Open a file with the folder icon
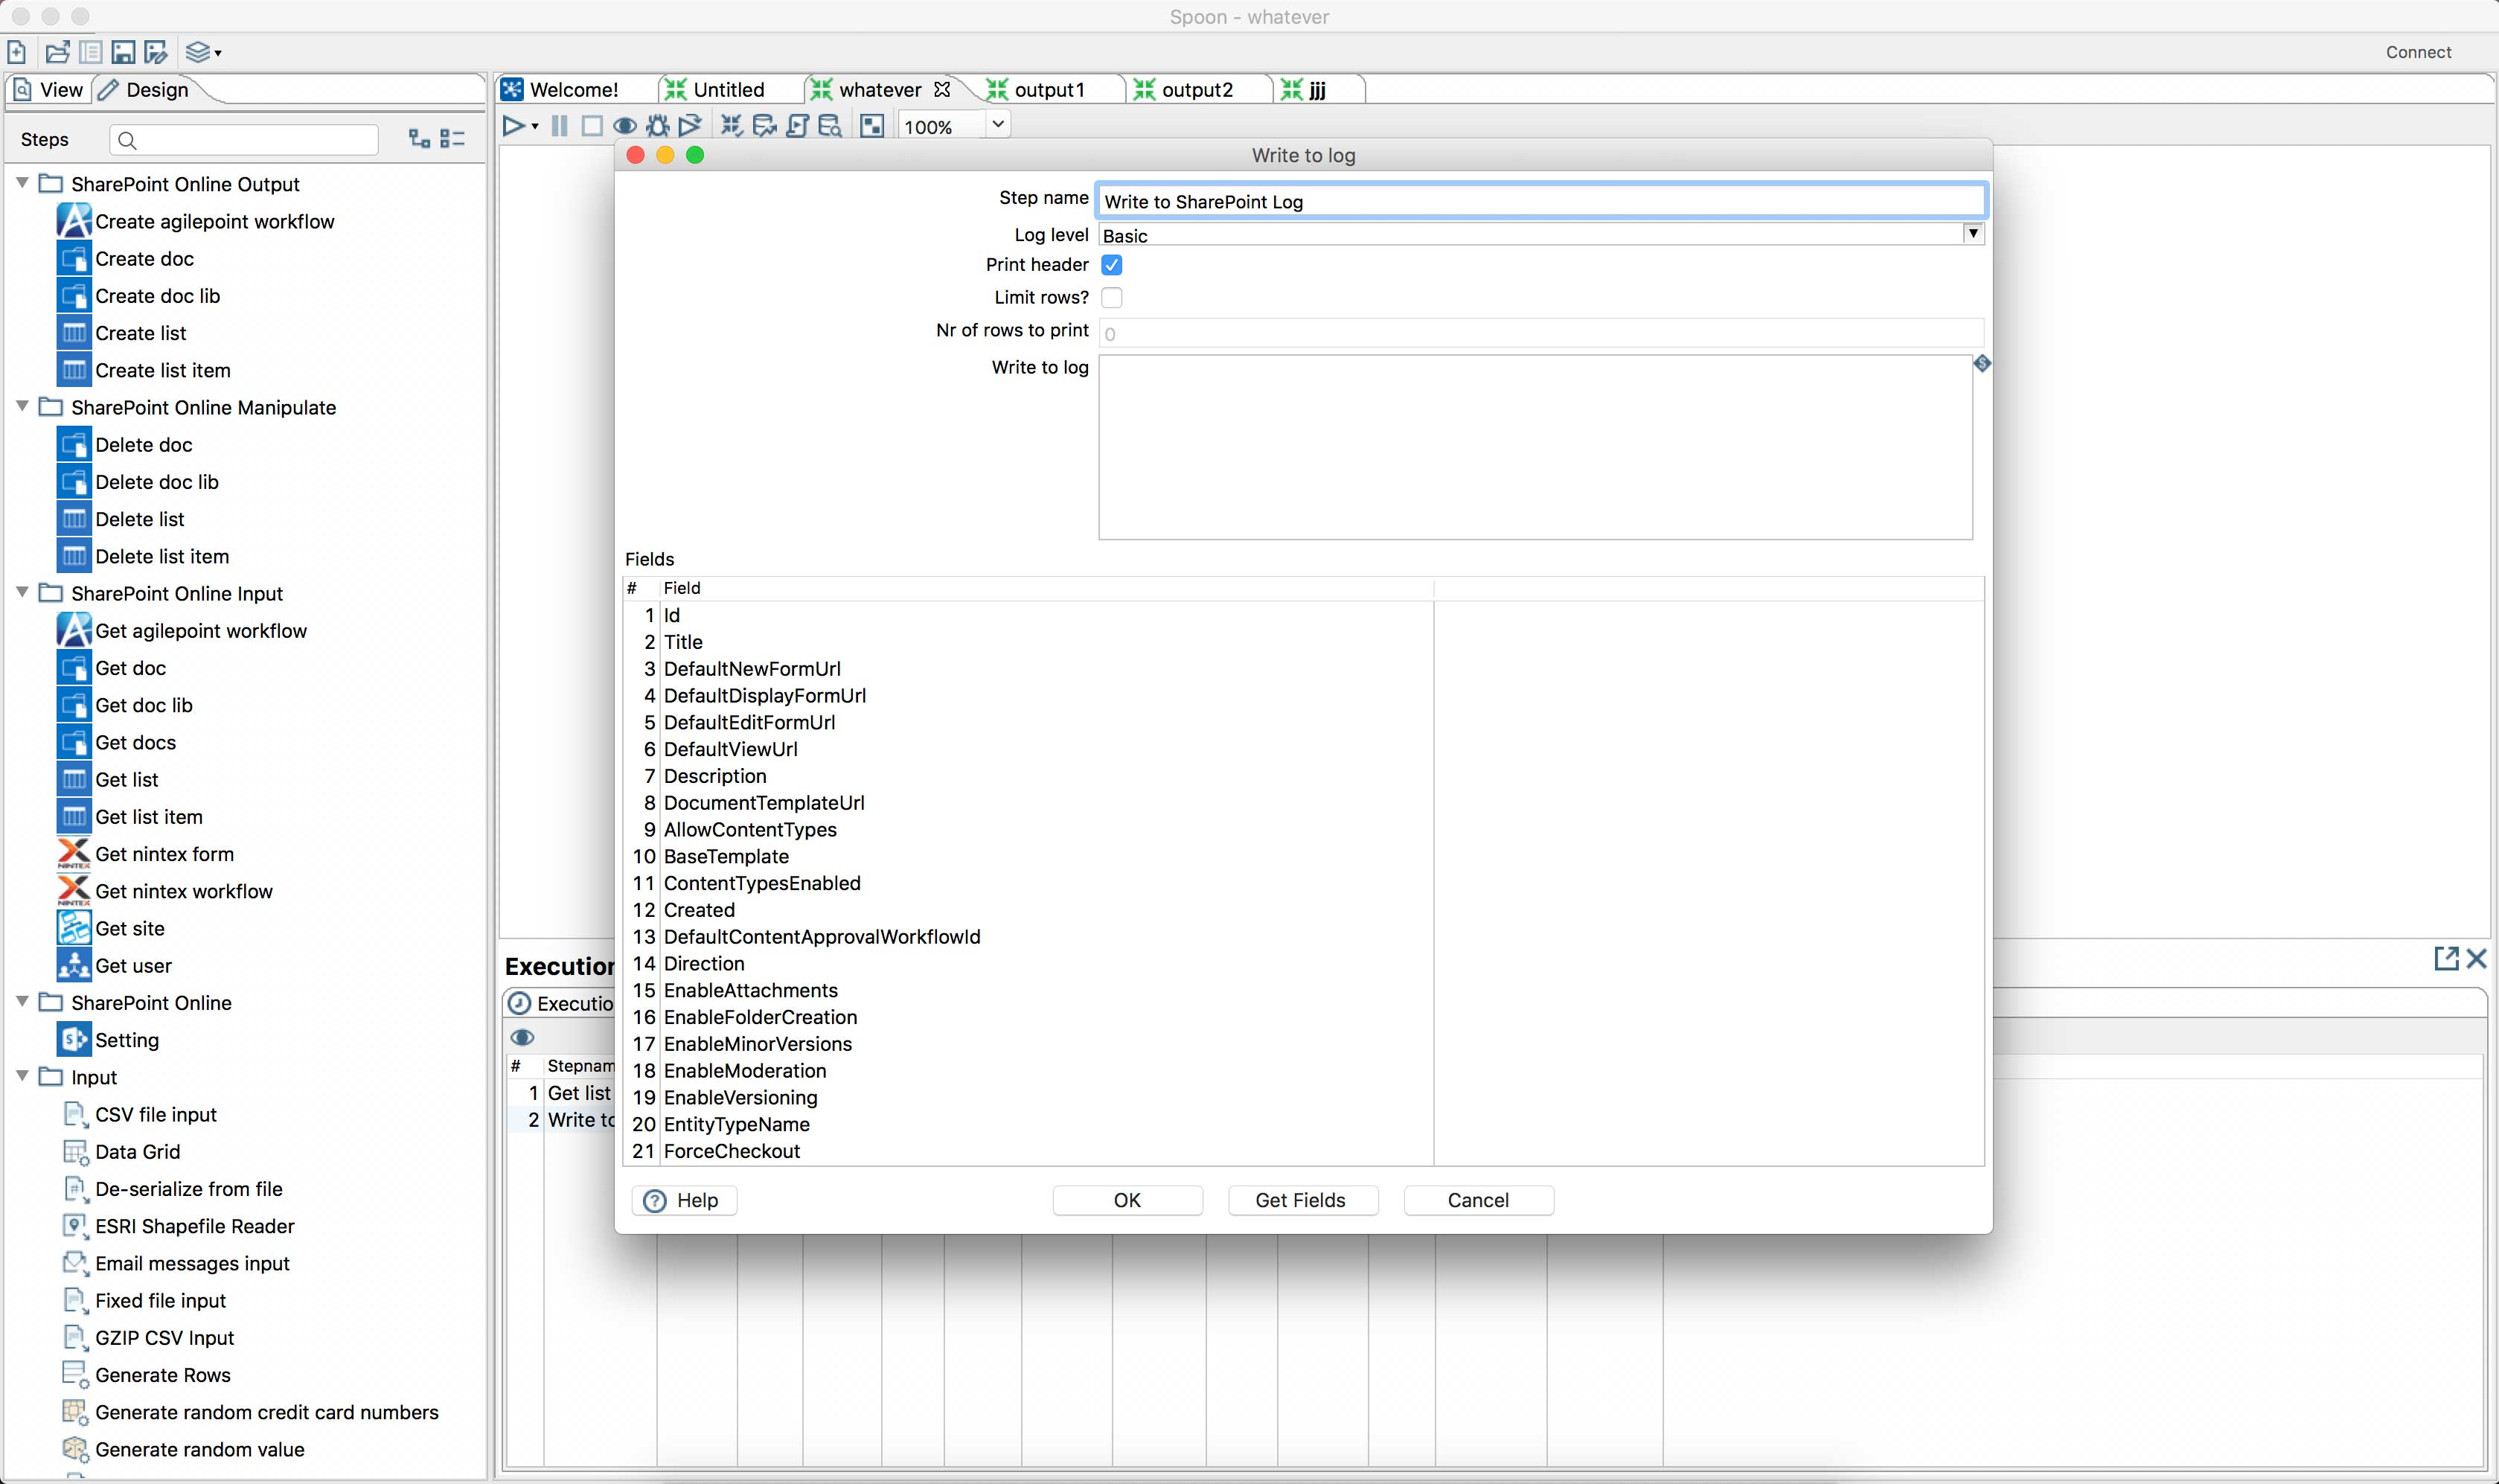The image size is (2499, 1484). pyautogui.click(x=57, y=52)
